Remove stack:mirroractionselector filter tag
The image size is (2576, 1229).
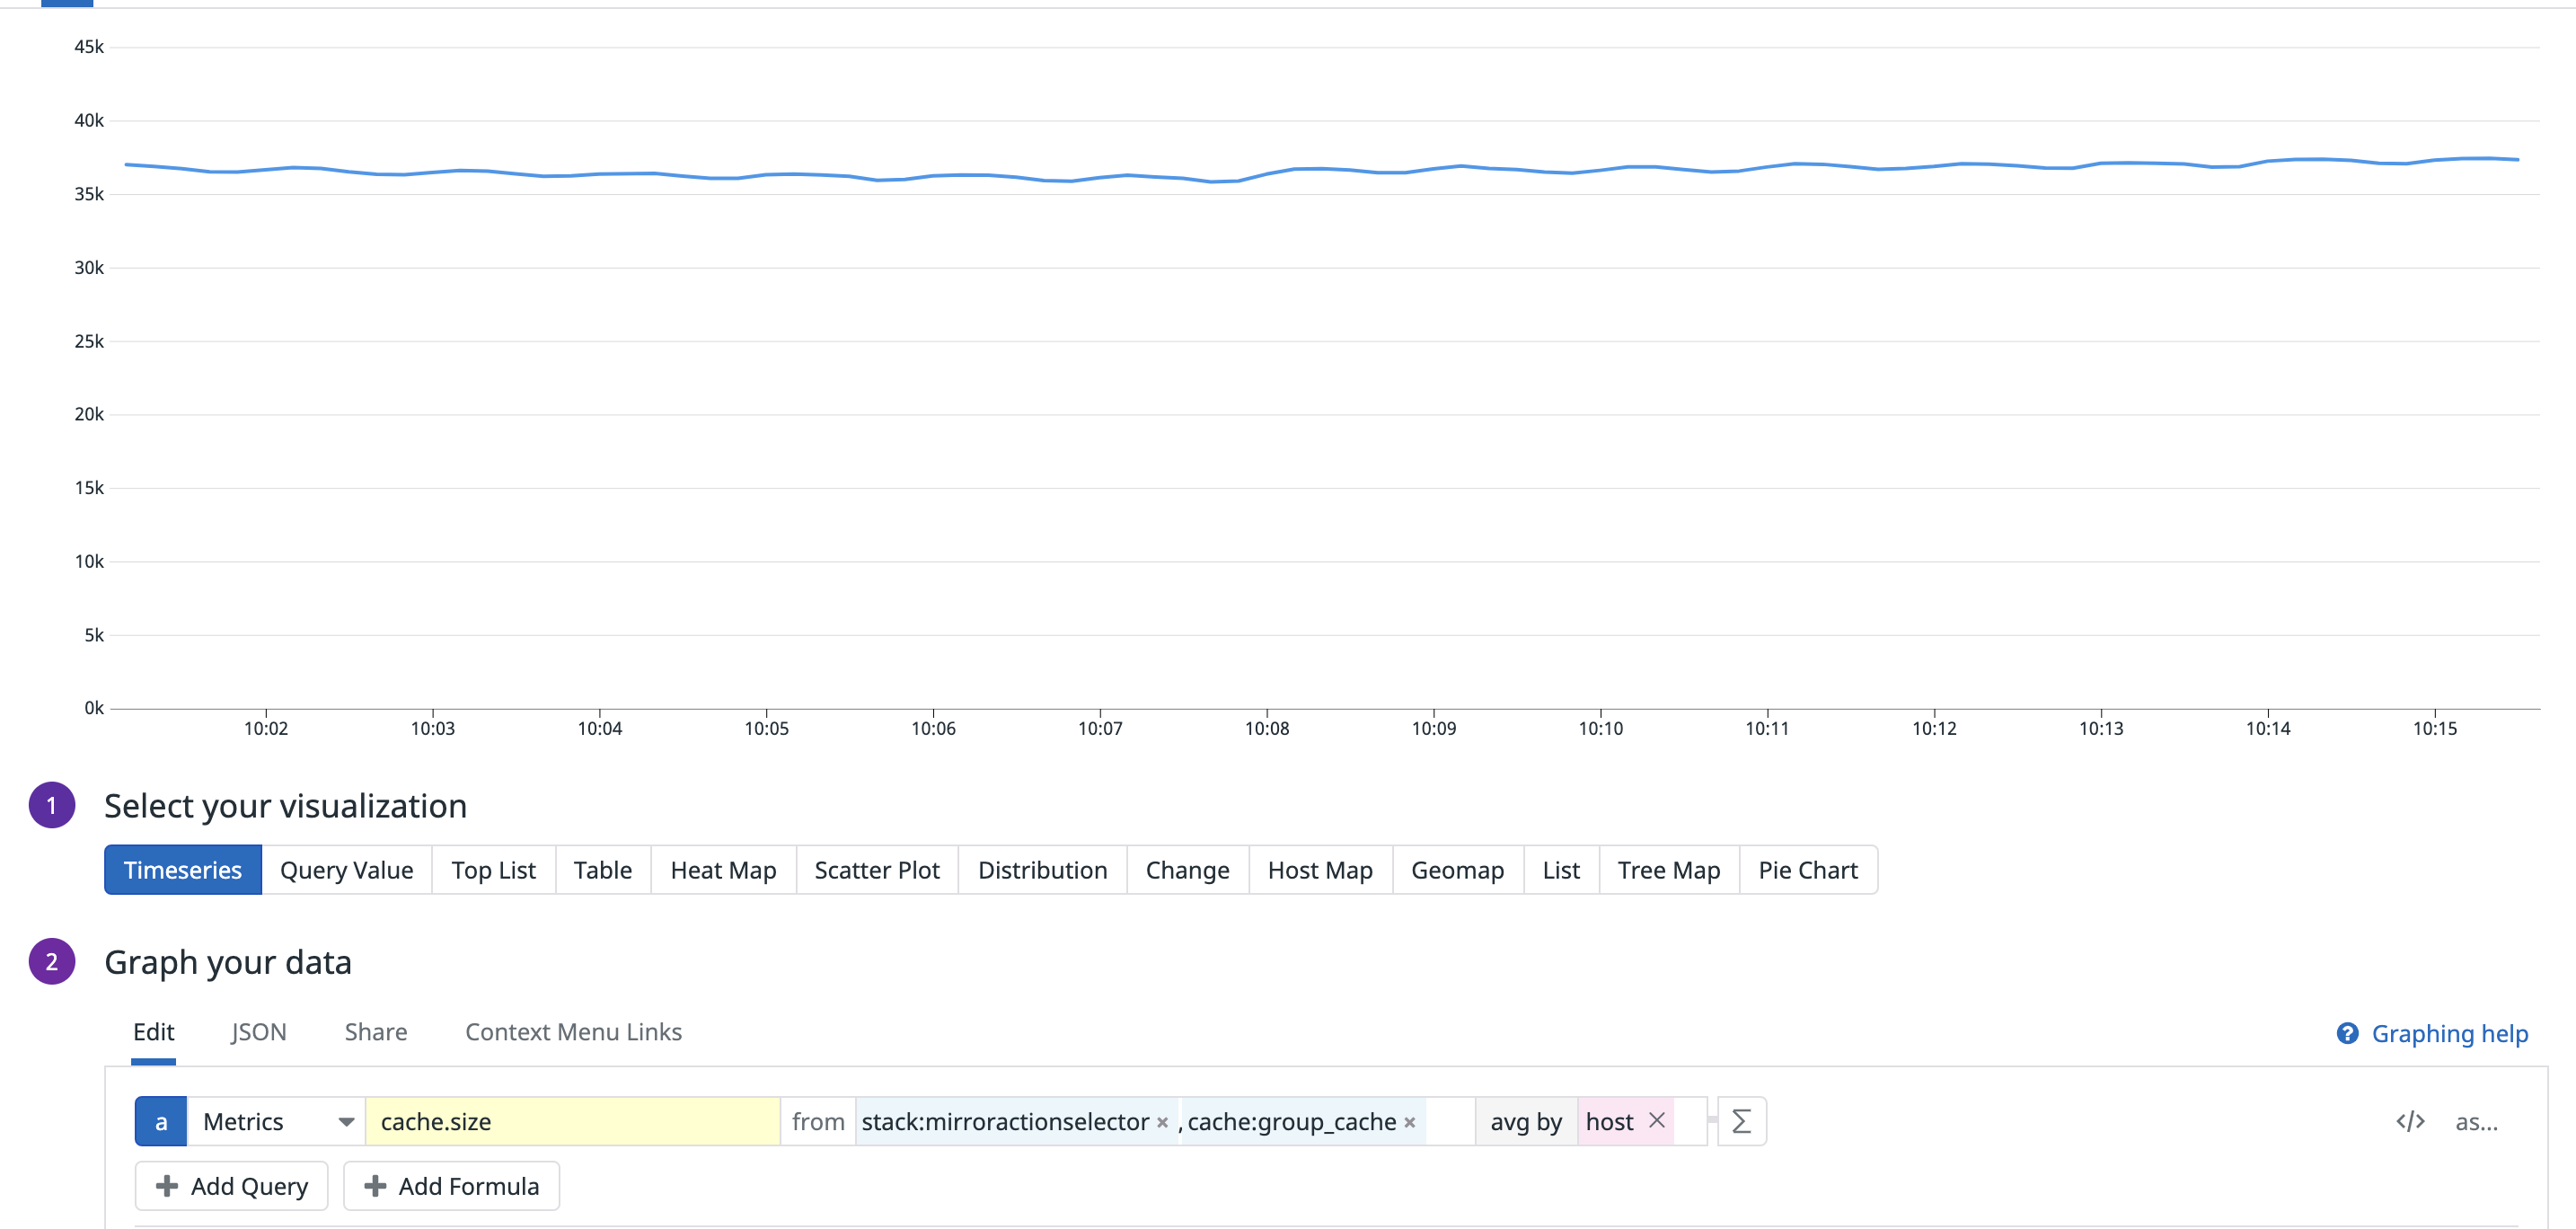point(1162,1122)
